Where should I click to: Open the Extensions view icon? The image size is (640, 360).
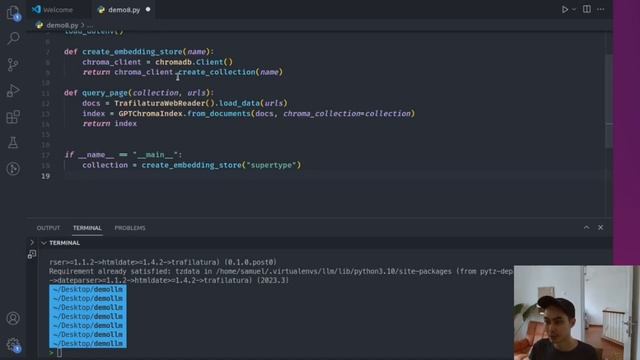[13, 117]
